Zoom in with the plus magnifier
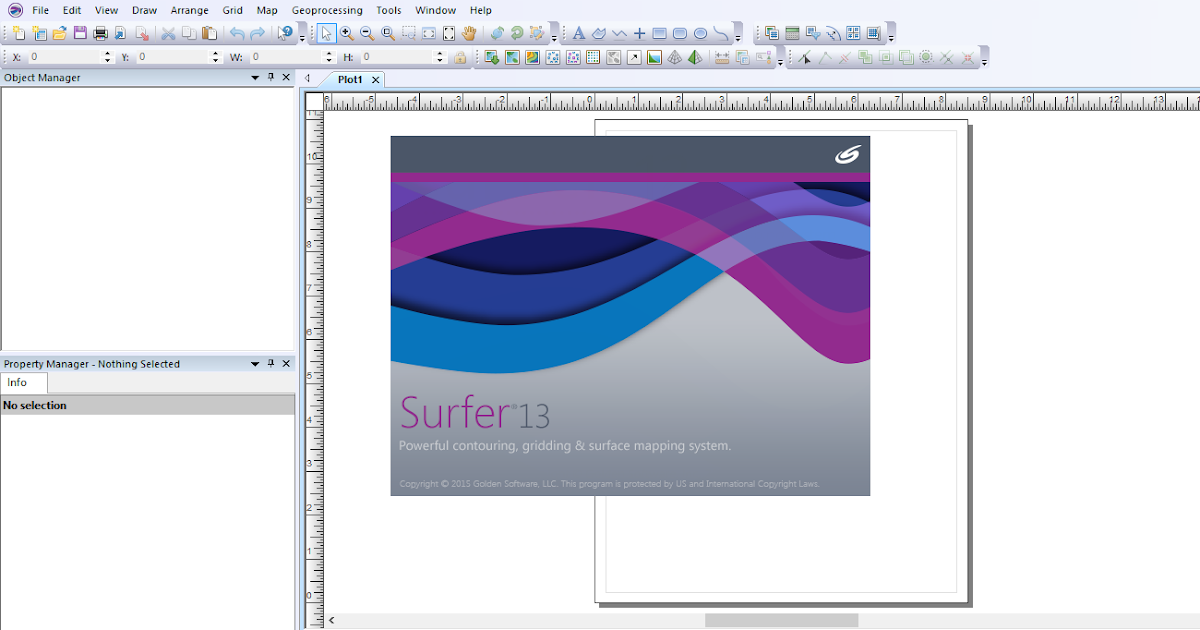The width and height of the screenshot is (1200, 630). coord(347,33)
